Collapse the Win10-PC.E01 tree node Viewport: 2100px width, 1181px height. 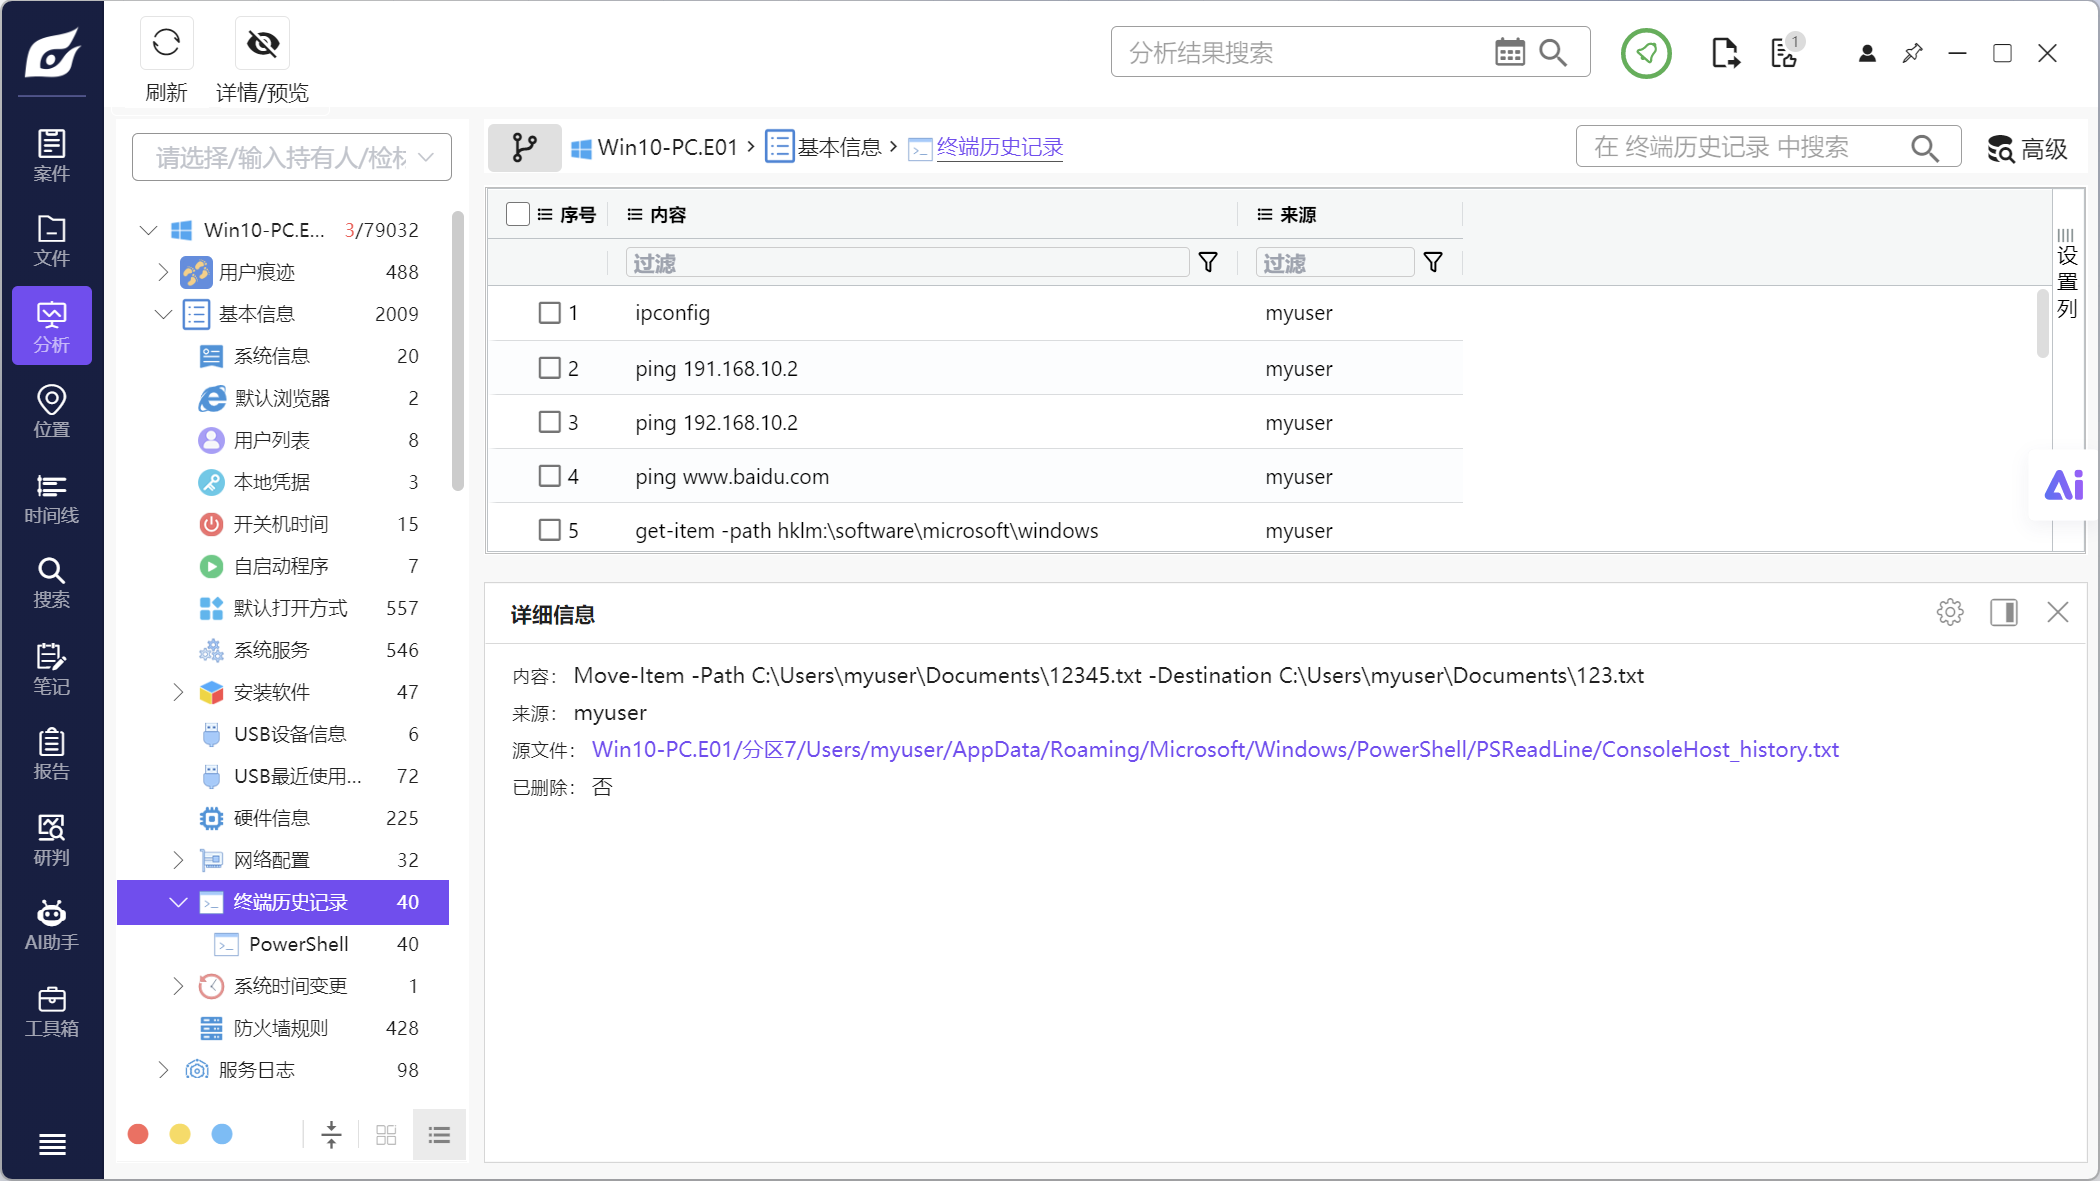149,230
